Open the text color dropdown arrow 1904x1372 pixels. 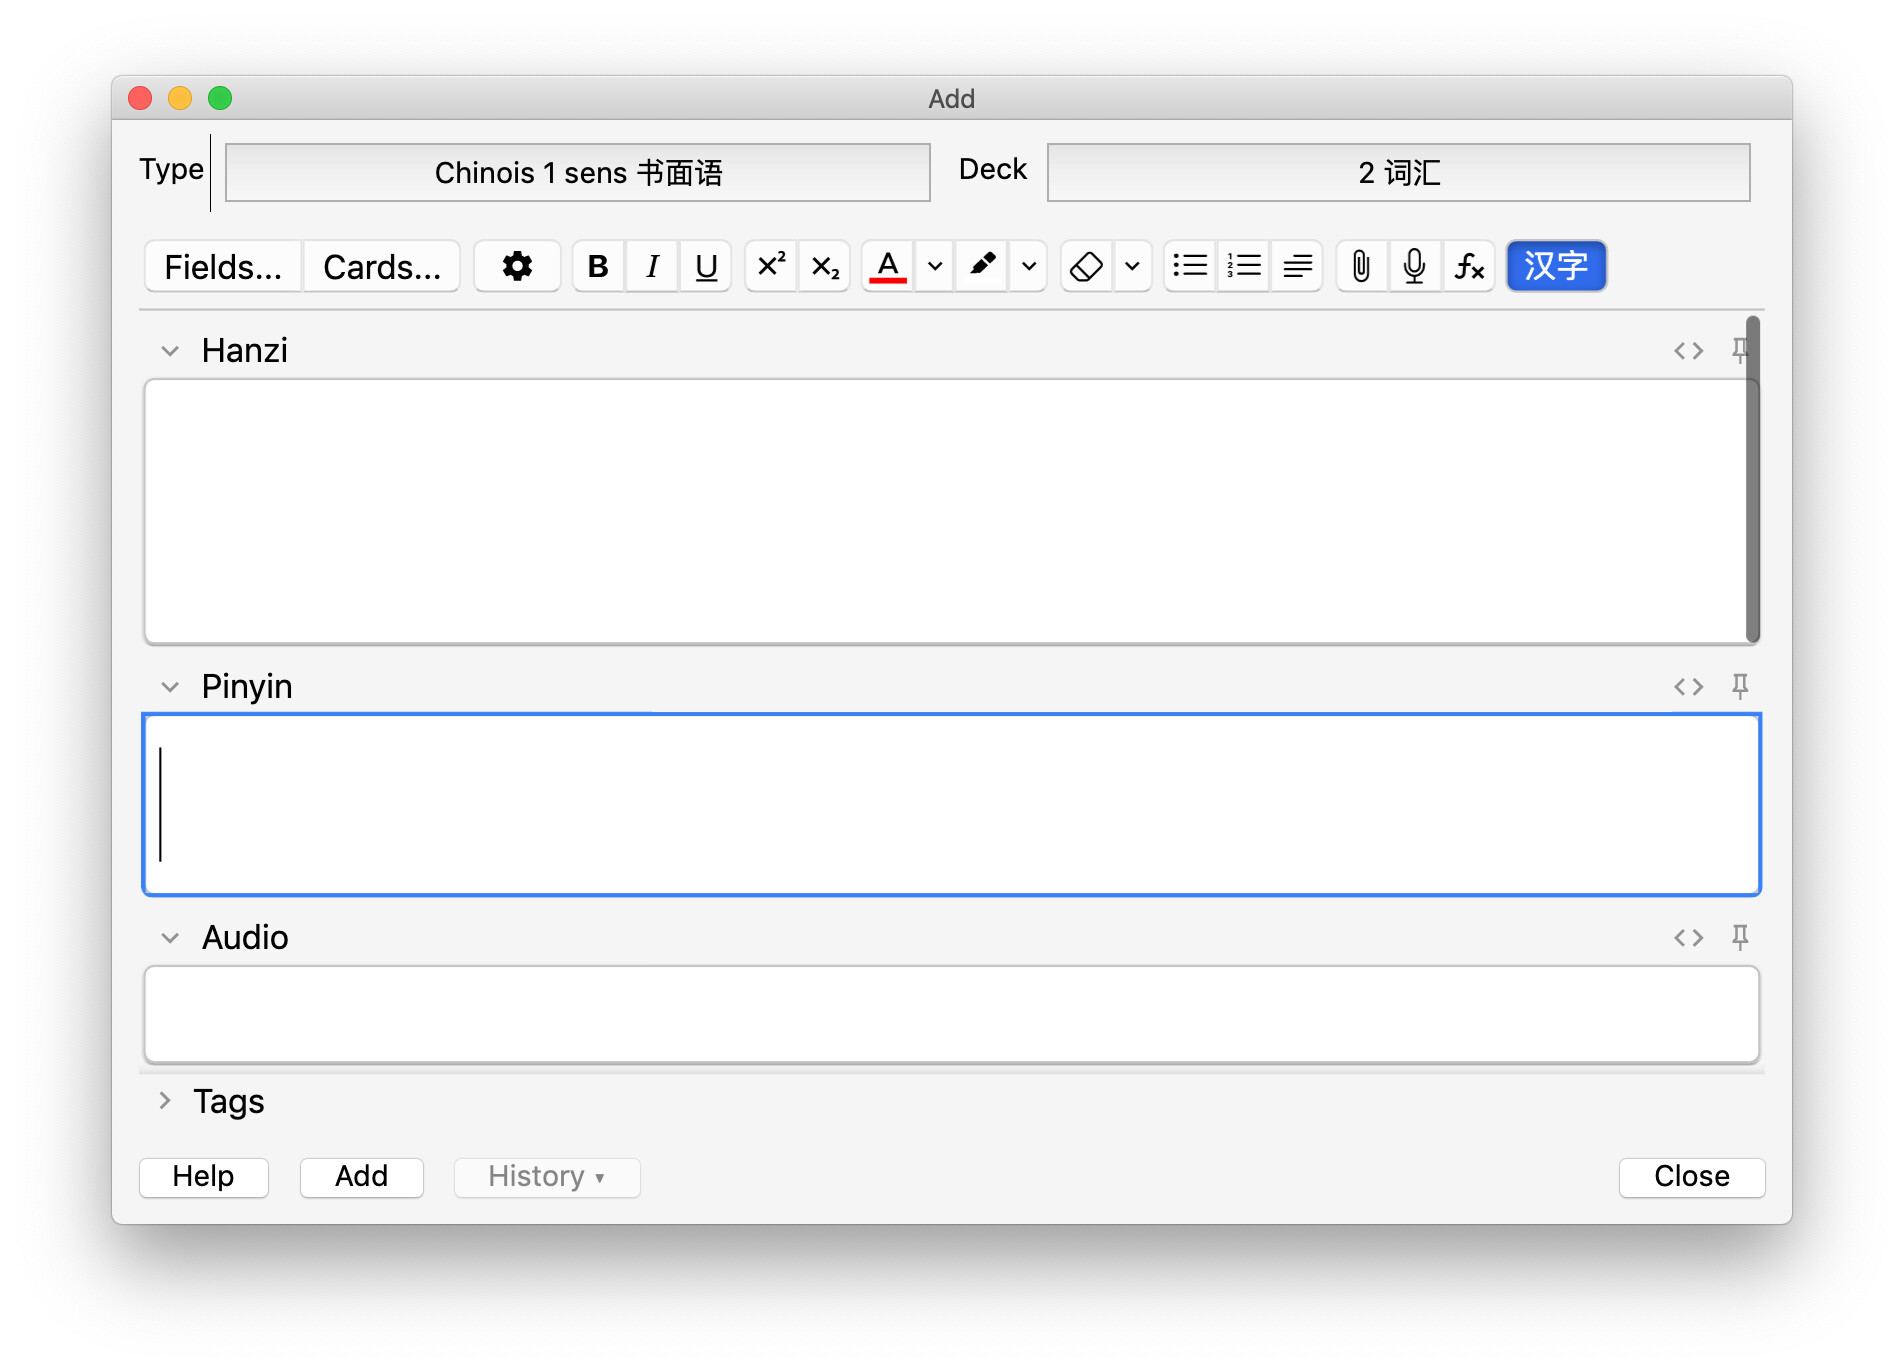(935, 266)
